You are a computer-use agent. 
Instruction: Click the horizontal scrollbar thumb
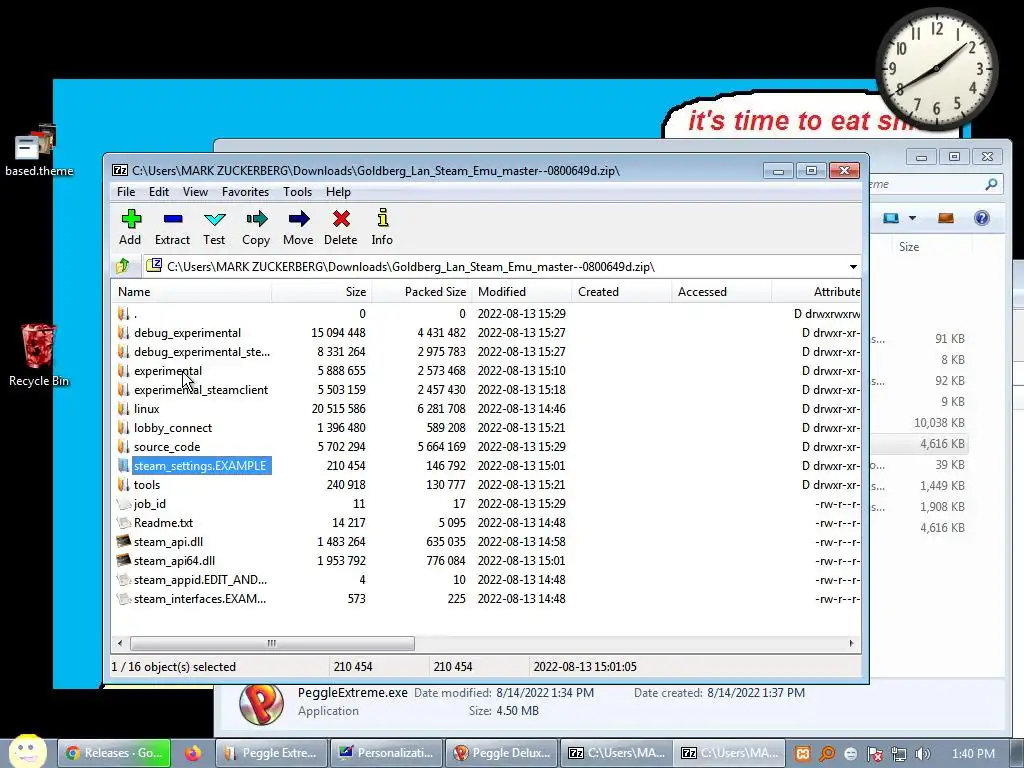click(272, 643)
